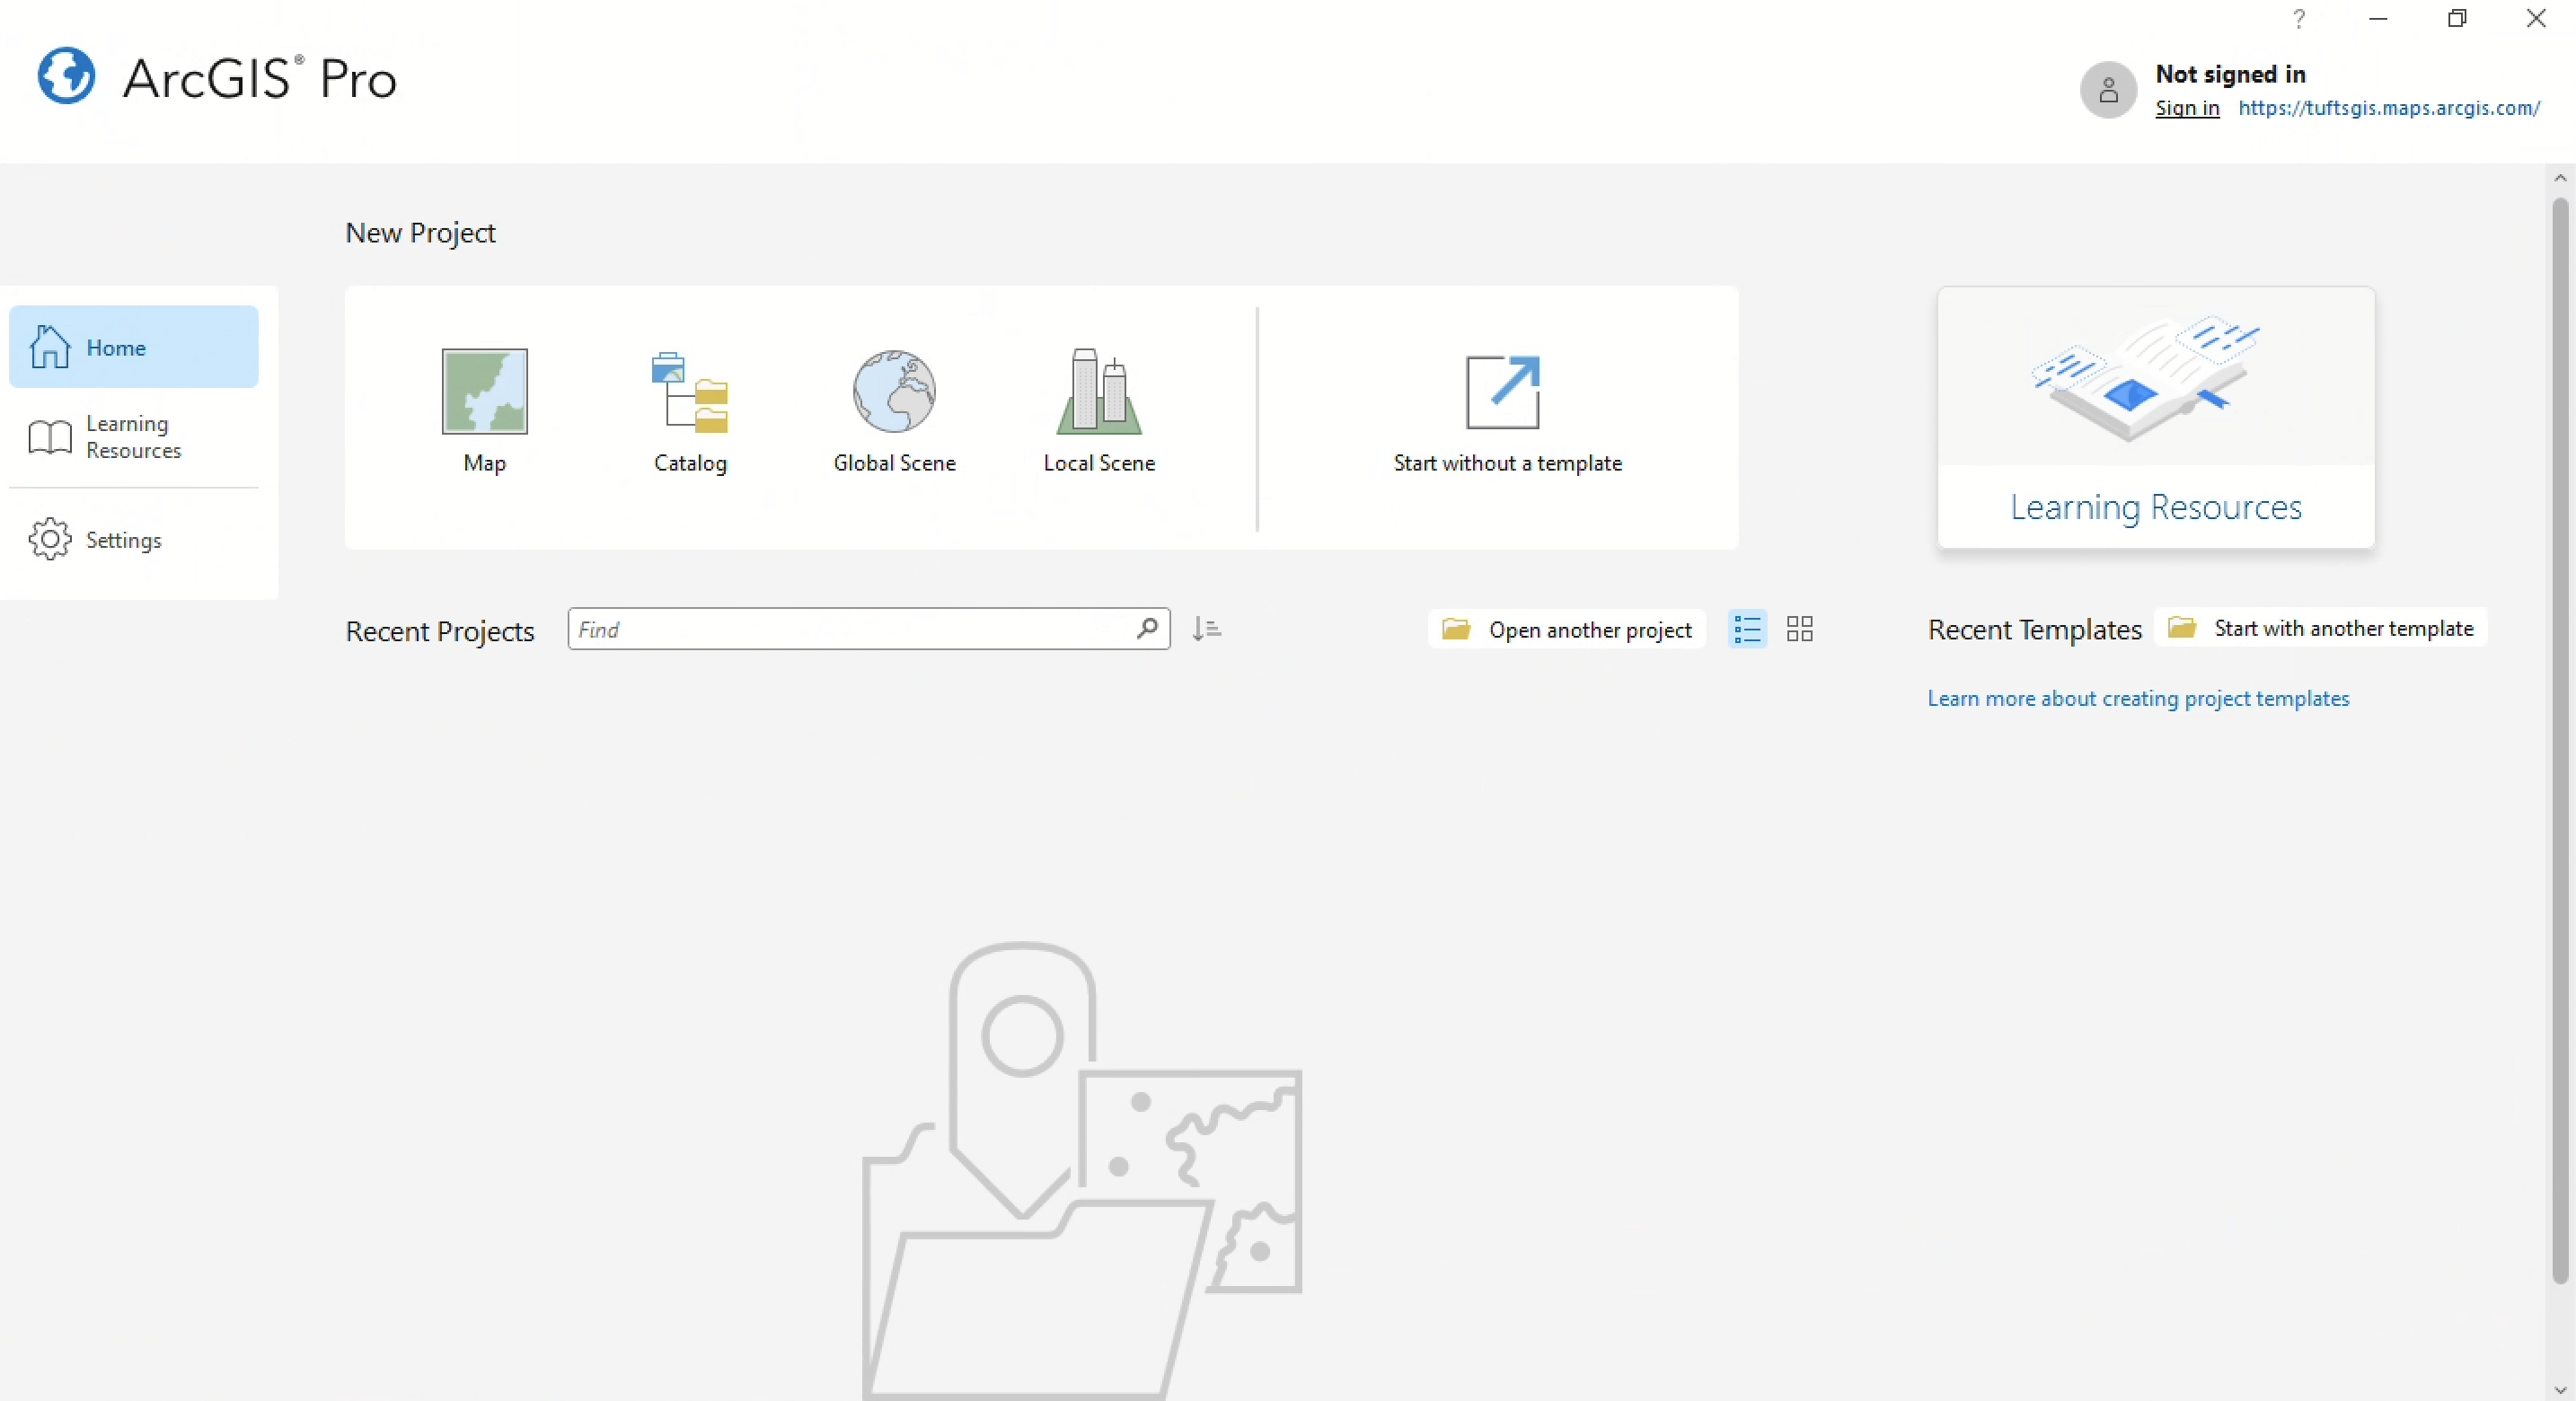Screen dimensions: 2576x1401
Task: Switch recent projects to list view
Action: [x=1747, y=629]
